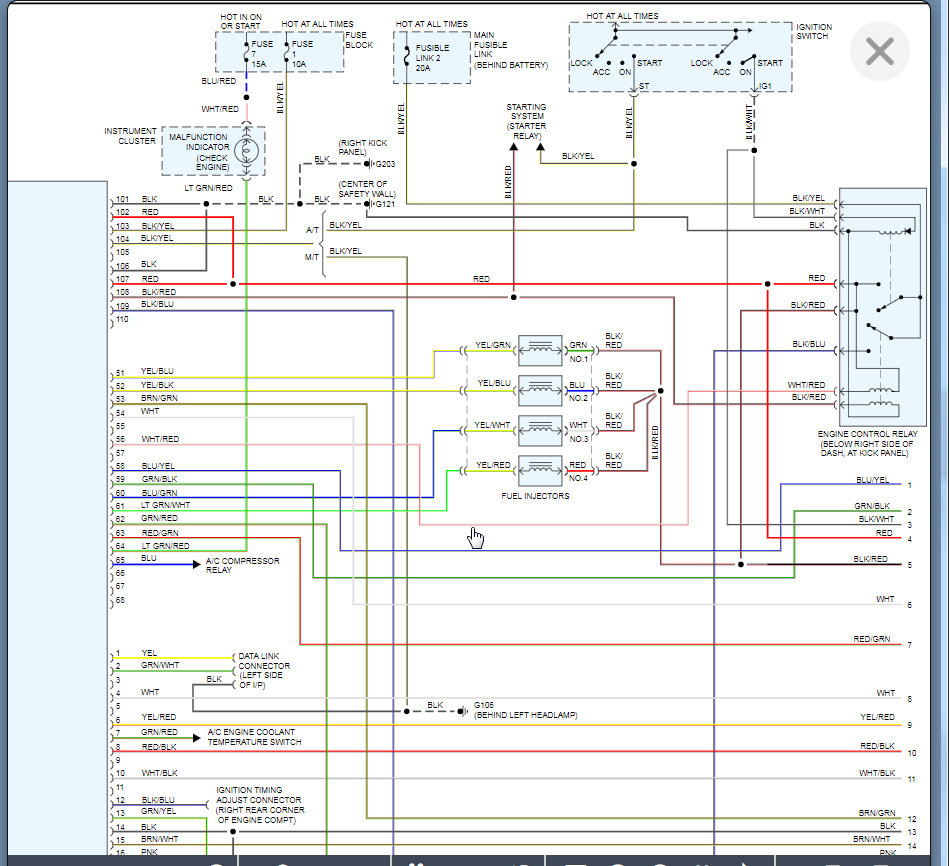This screenshot has height=866, width=949.
Task: Close the wiring diagram overlay
Action: tap(879, 51)
